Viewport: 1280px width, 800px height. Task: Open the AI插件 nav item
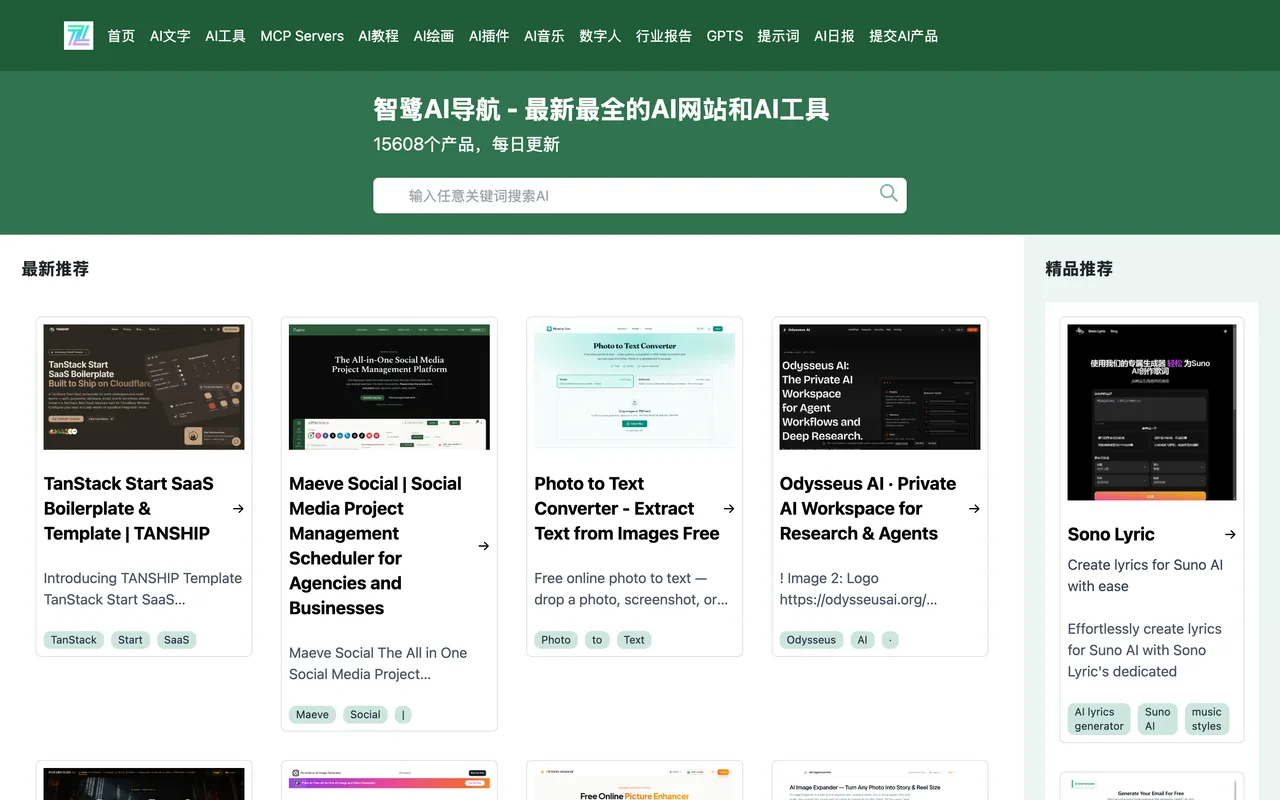coord(489,36)
